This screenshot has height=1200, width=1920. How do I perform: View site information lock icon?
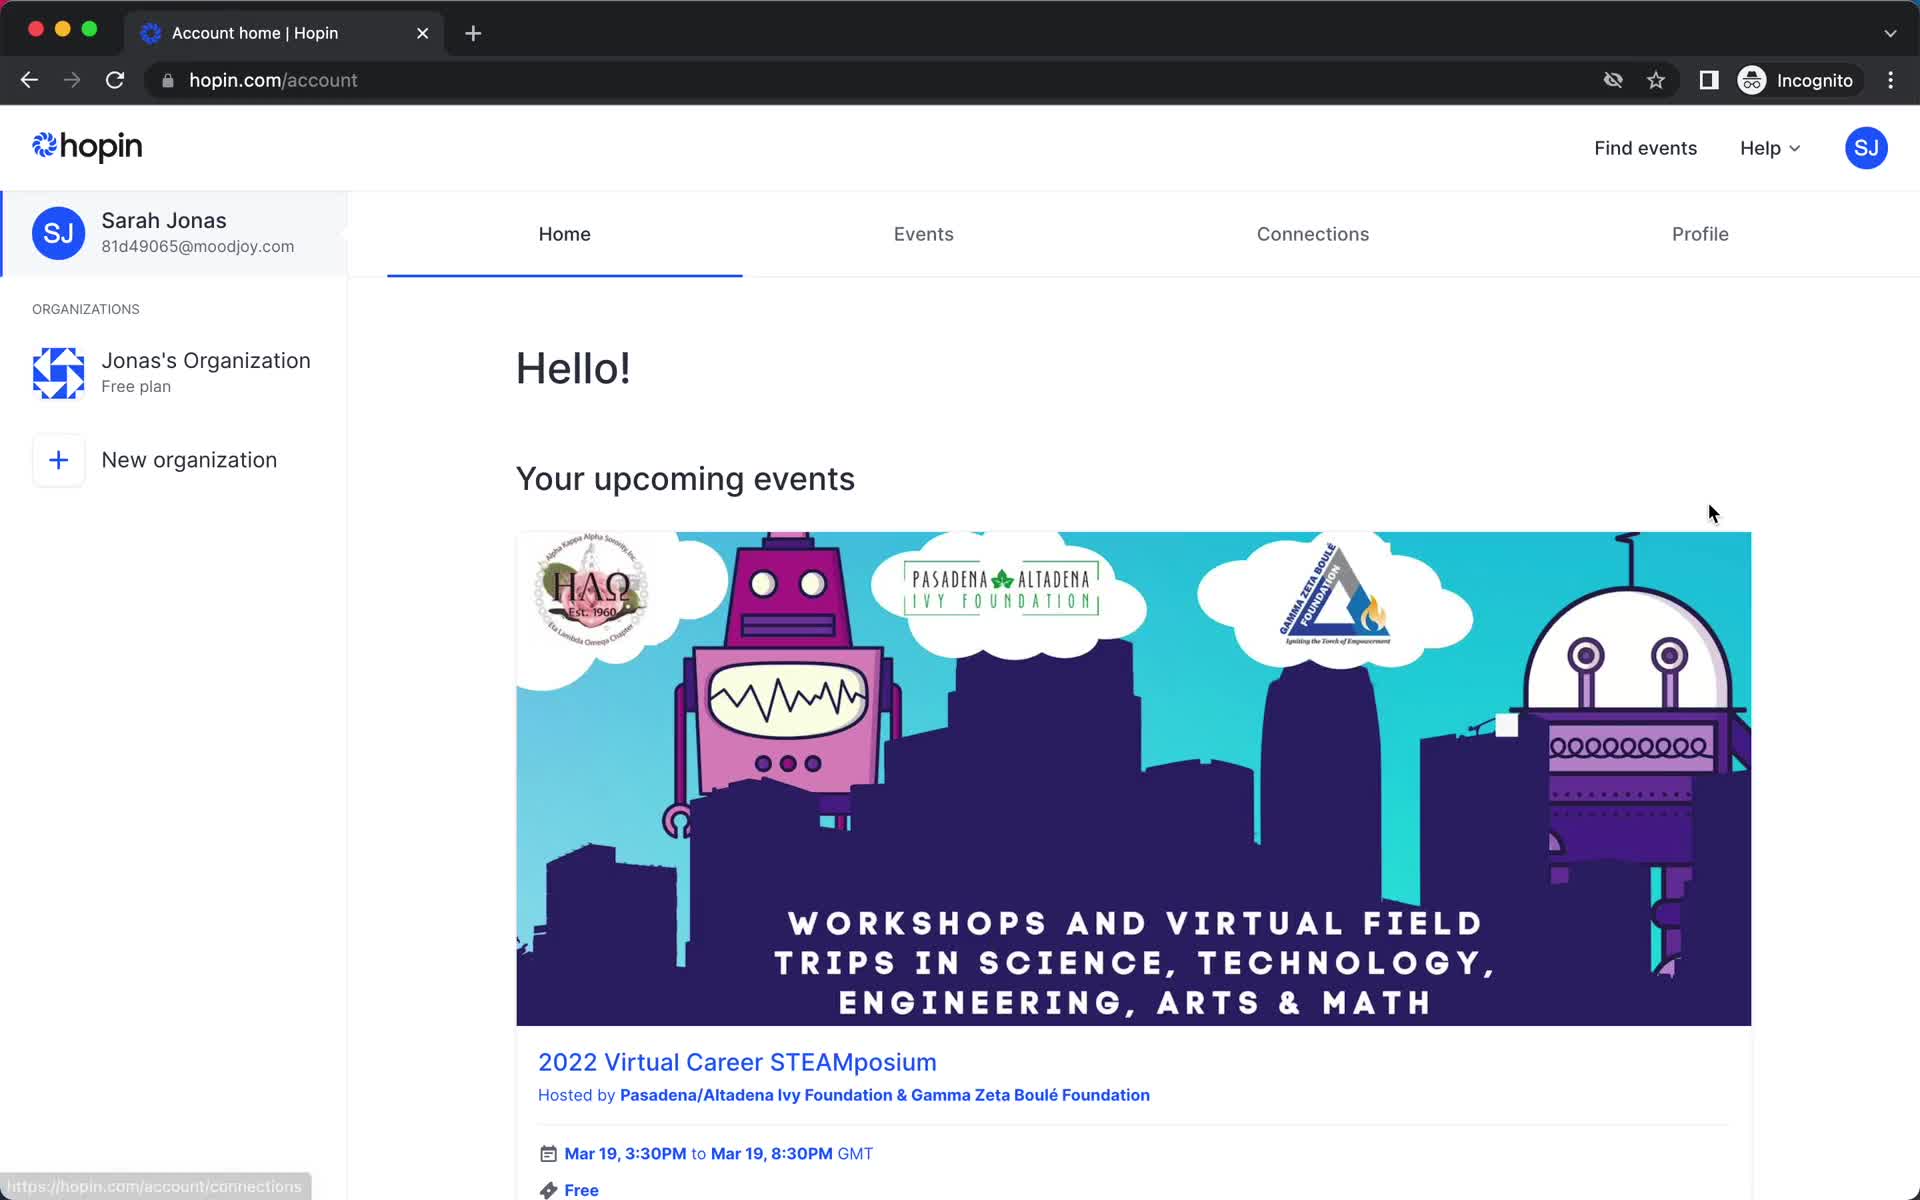(x=168, y=81)
